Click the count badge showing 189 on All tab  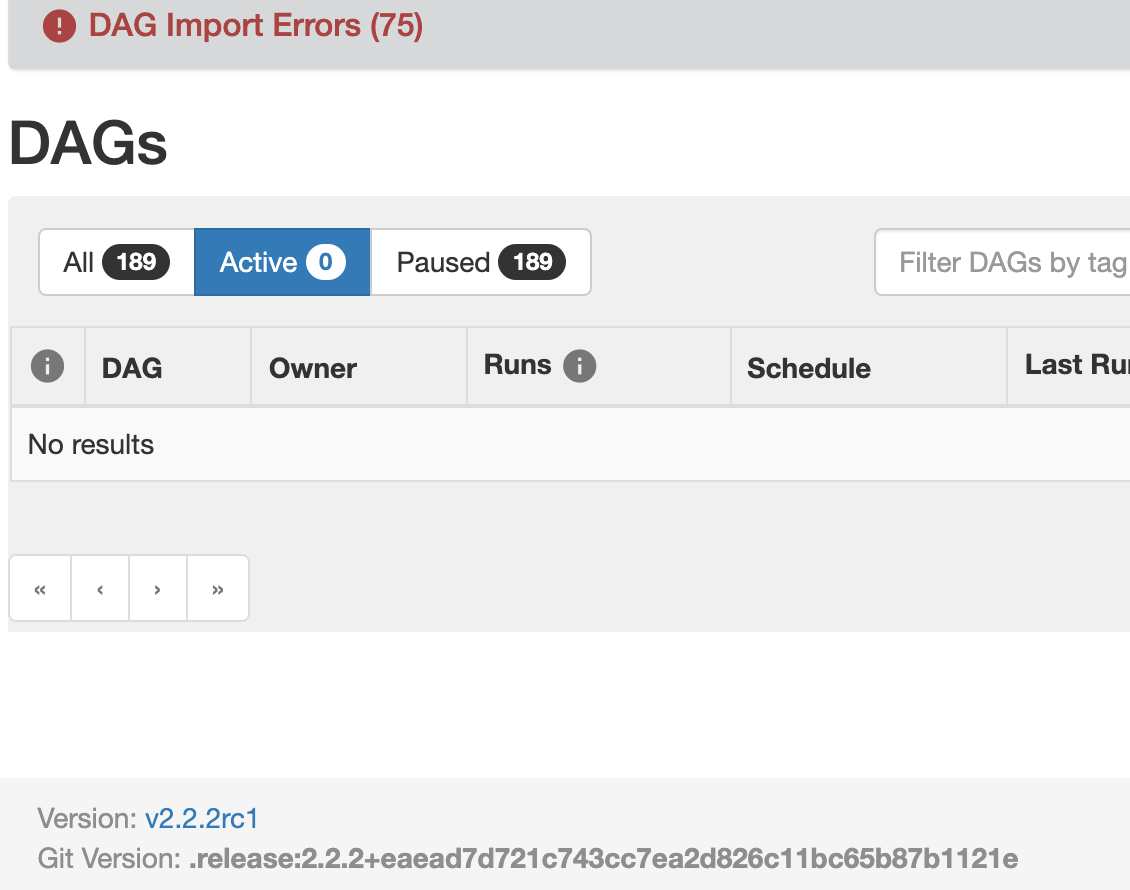point(140,262)
